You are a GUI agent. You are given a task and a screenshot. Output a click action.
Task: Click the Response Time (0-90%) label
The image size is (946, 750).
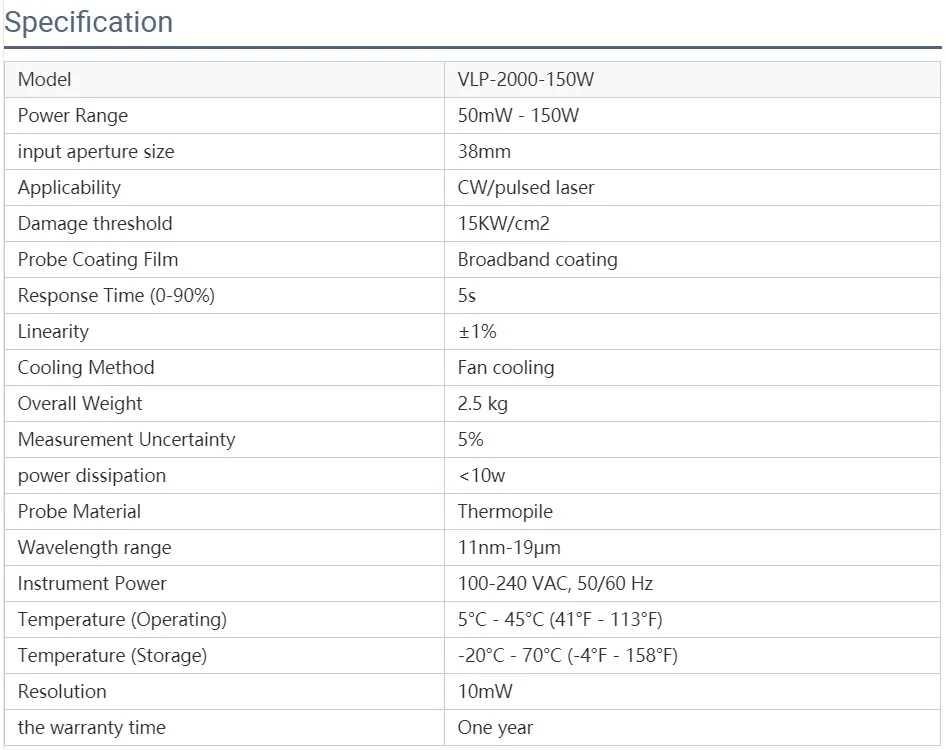pyautogui.click(x=116, y=296)
